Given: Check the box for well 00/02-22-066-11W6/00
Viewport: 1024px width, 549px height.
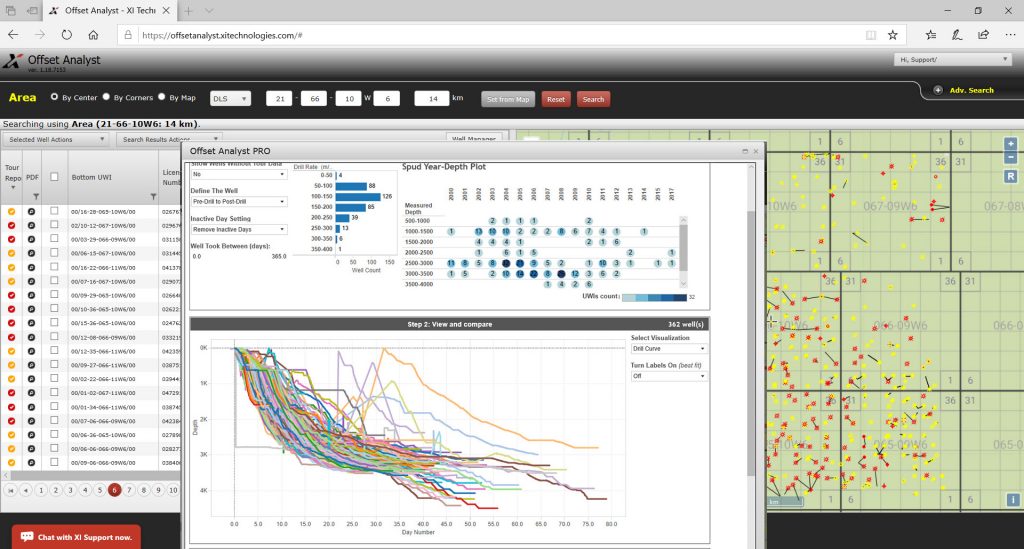Looking at the screenshot, I should 54,379.
